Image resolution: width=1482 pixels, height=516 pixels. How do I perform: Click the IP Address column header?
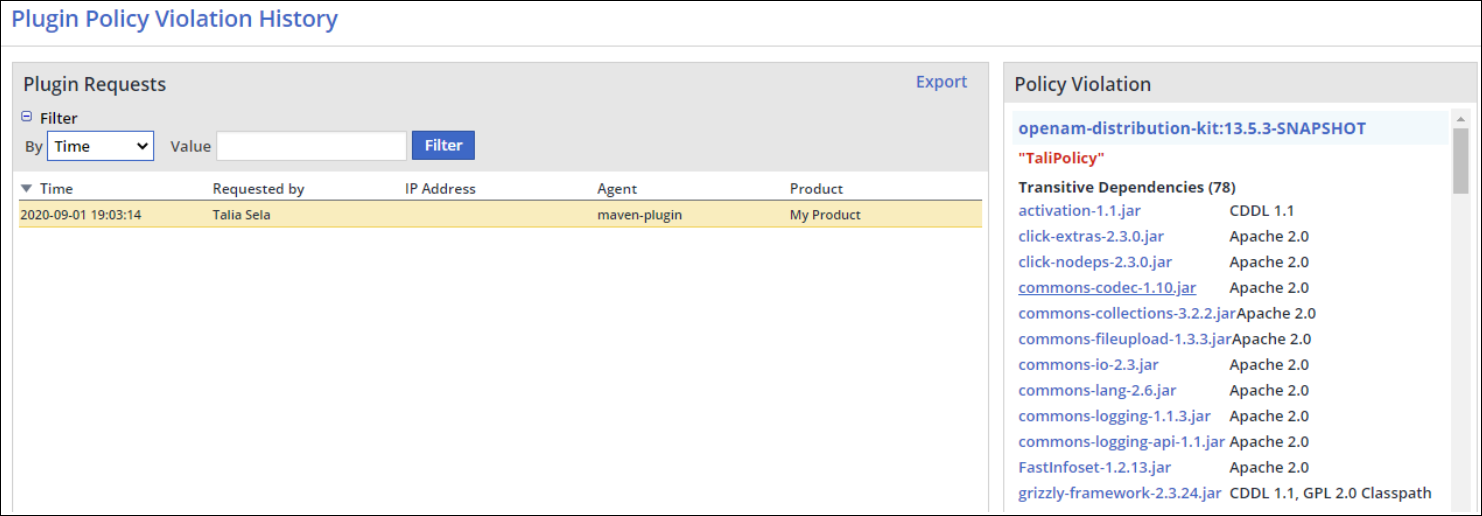[x=440, y=188]
